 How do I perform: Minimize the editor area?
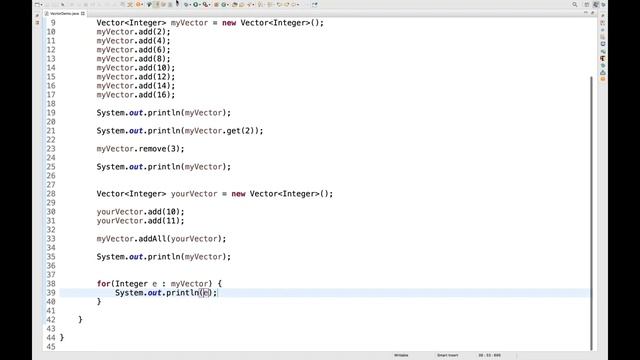click(x=586, y=13)
